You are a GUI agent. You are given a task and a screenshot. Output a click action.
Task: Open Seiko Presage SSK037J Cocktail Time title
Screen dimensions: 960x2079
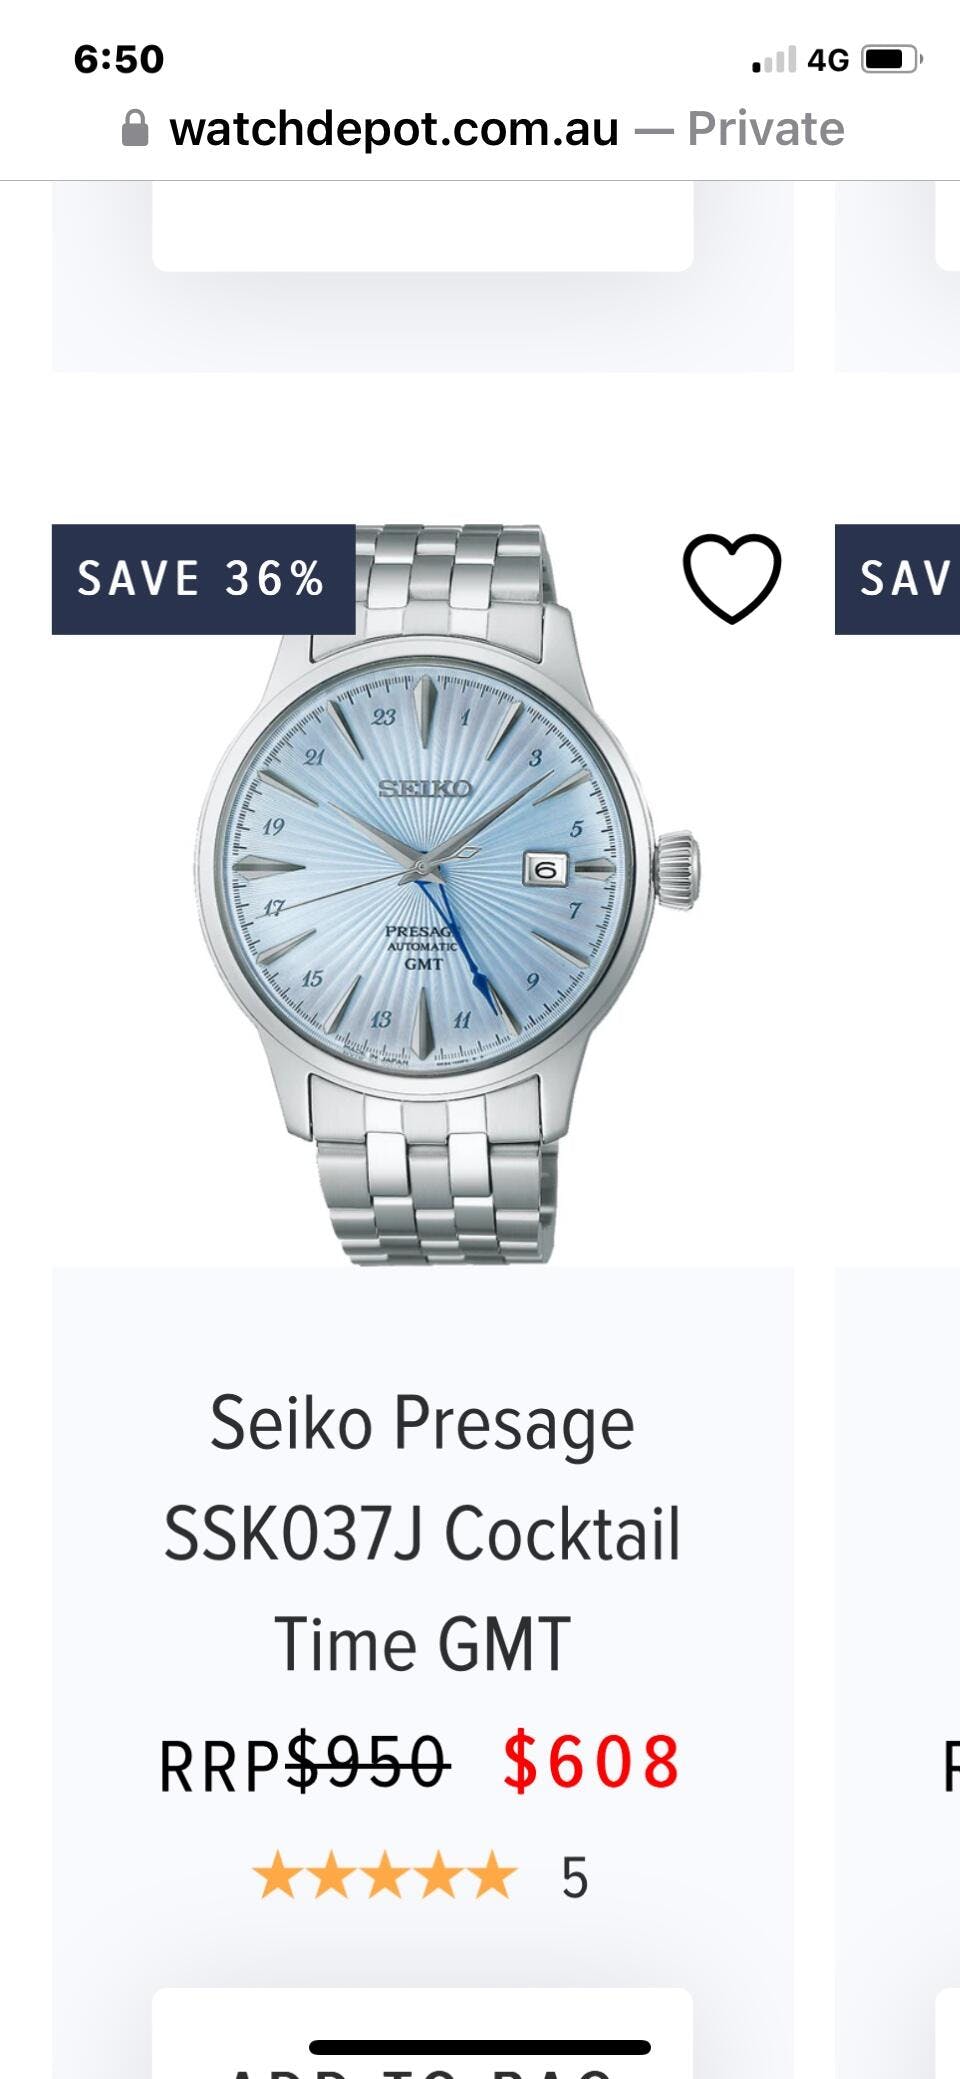[422, 1533]
